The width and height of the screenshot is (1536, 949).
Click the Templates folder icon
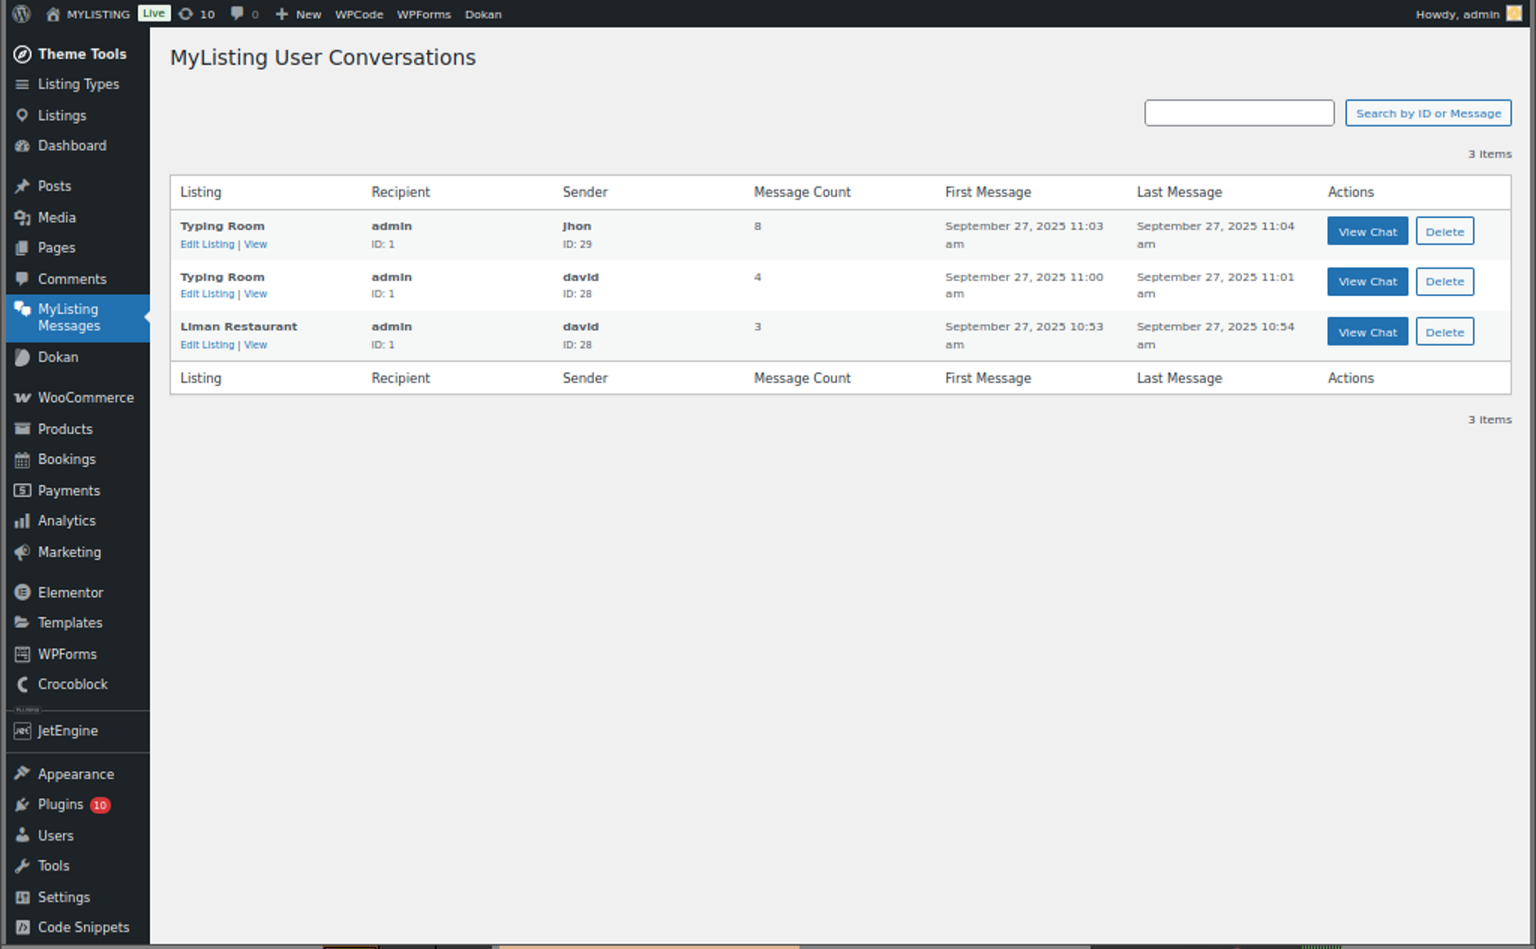[22, 623]
